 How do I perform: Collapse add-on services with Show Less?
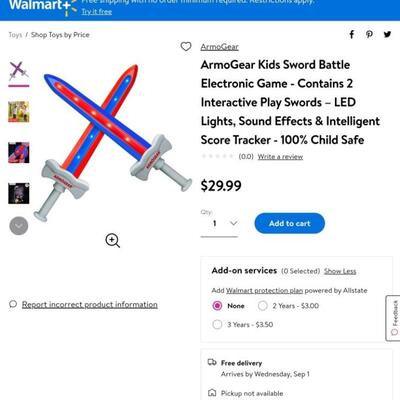340,271
